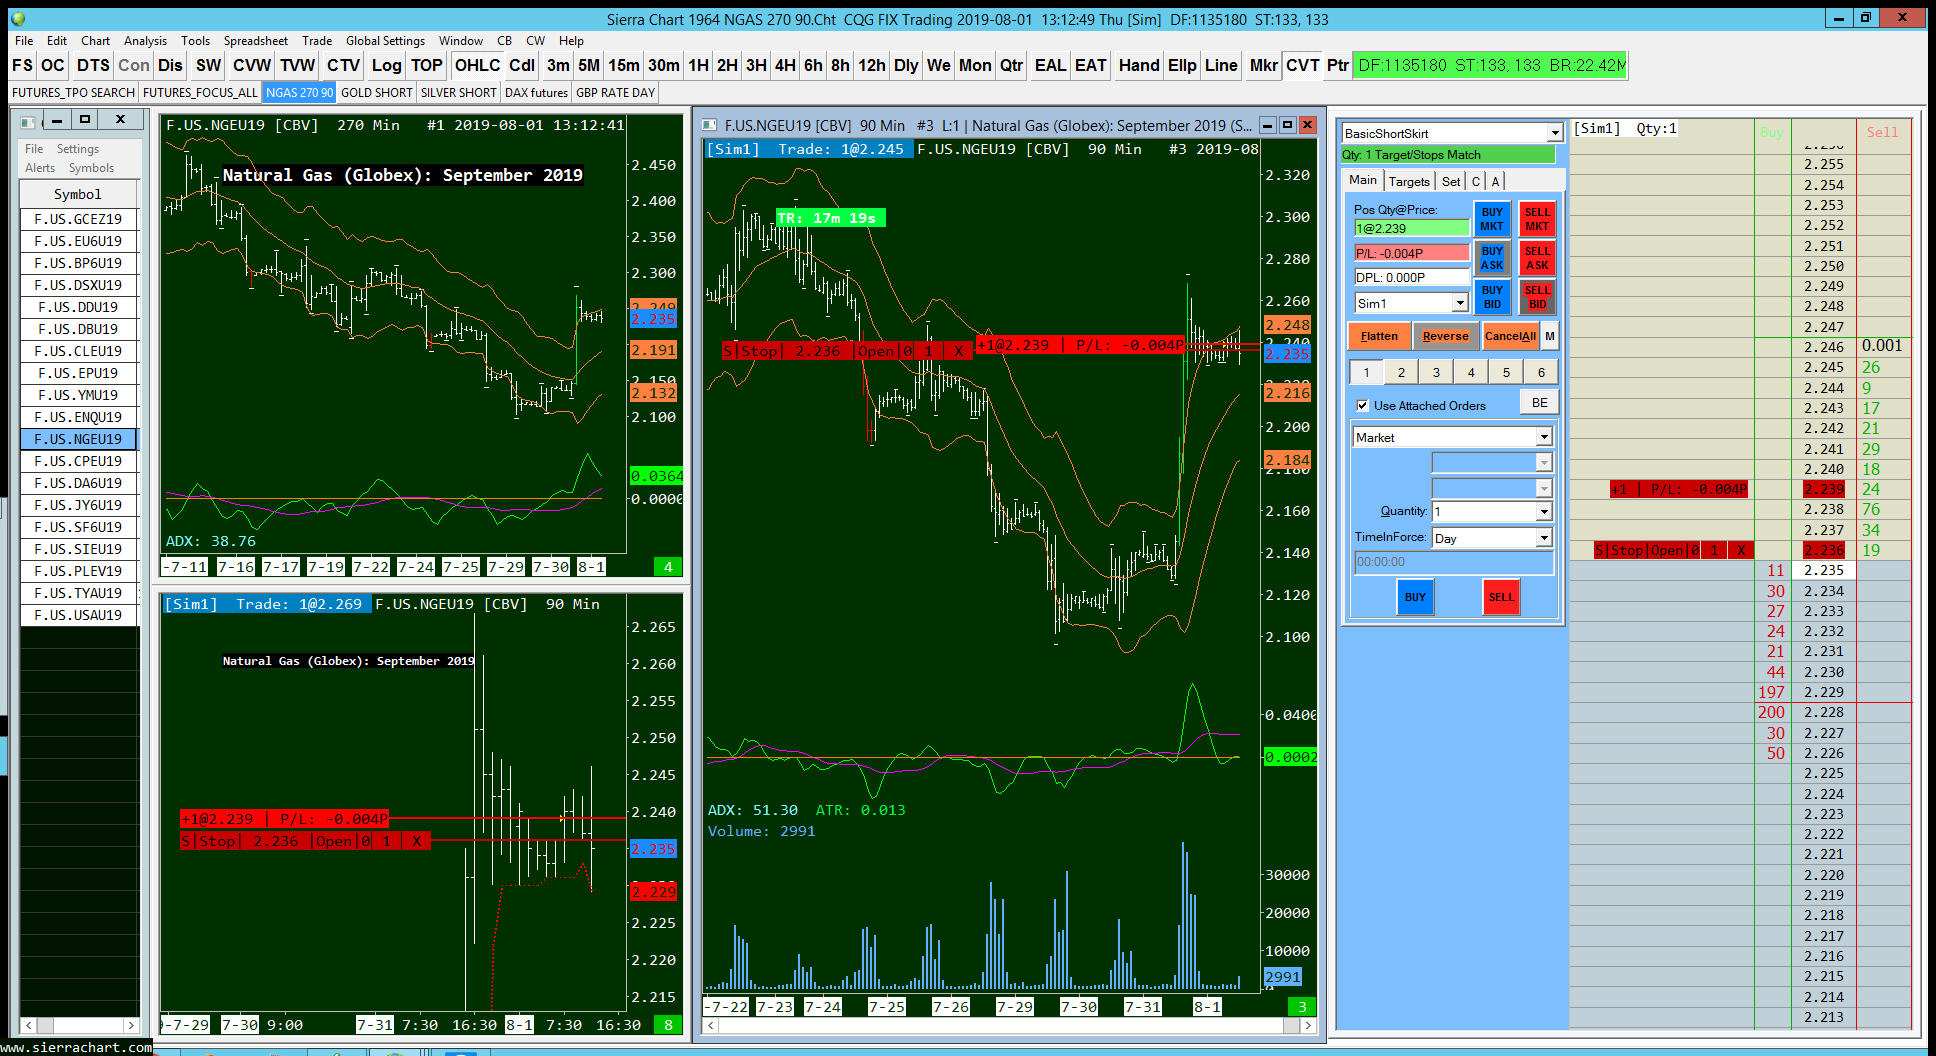Click the Flatten position button
This screenshot has width=1936, height=1056.
pyautogui.click(x=1379, y=336)
